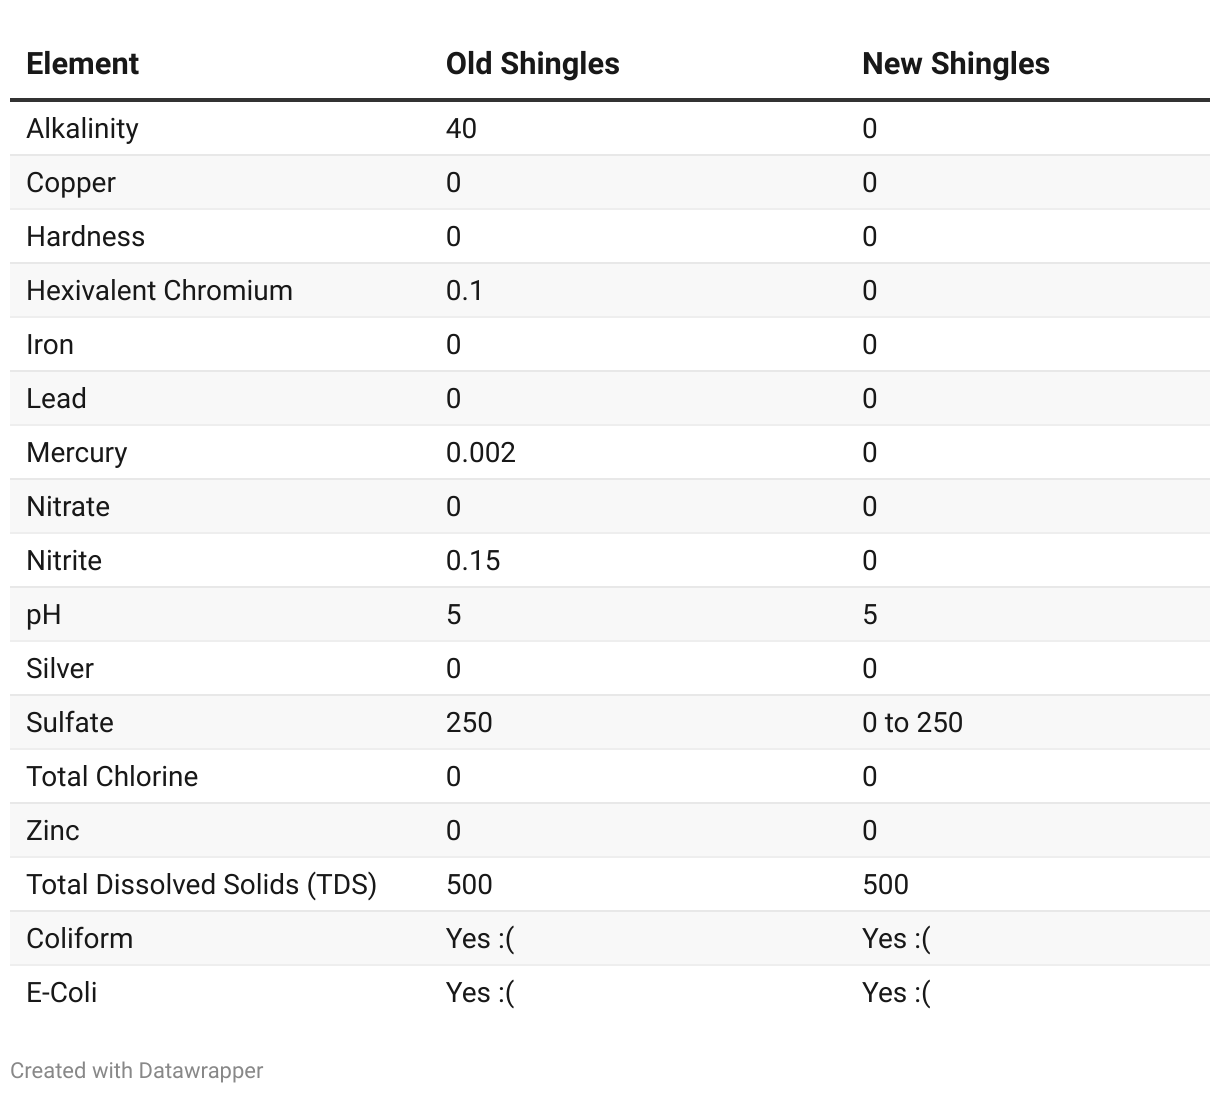This screenshot has height=1094, width=1220.
Task: Select the Alkalinity row label
Action: pos(82,128)
